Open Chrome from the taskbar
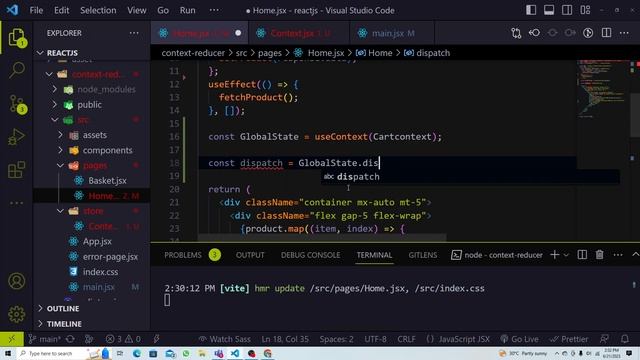This screenshot has width=640, height=360. click(268, 353)
